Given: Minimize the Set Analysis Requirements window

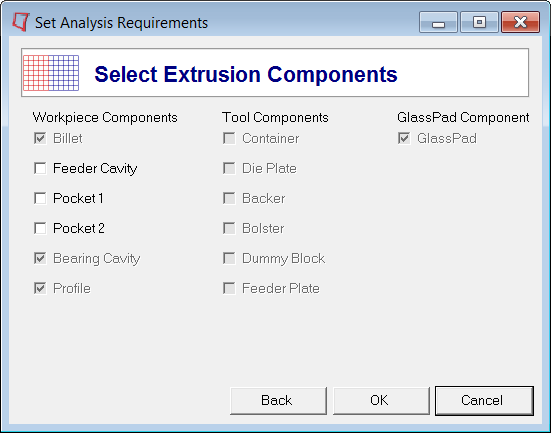Looking at the screenshot, I should 438,22.
